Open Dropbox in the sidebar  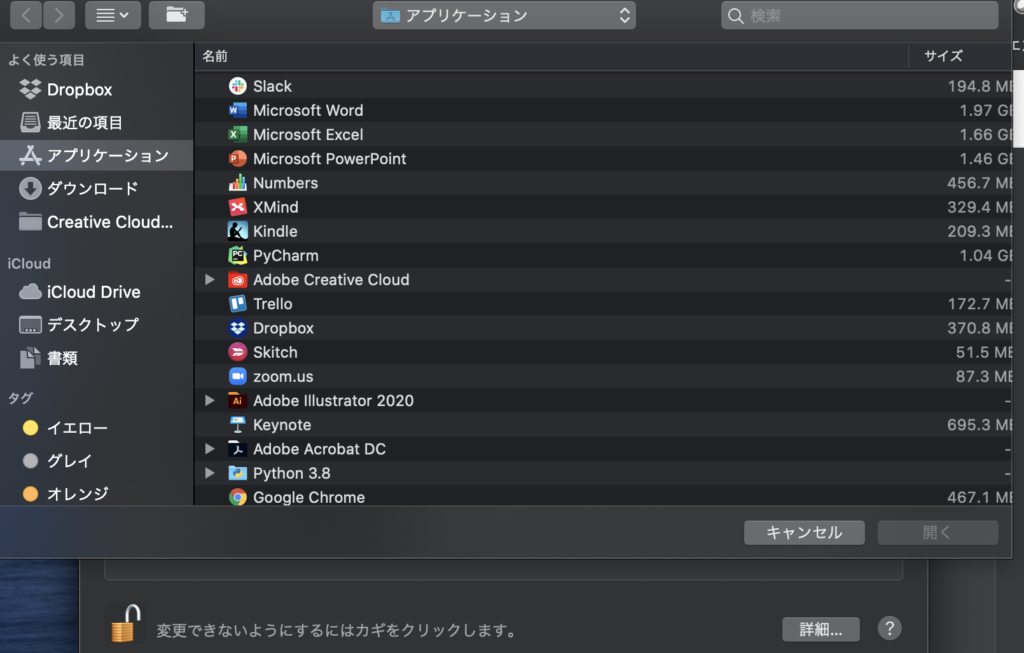tap(97, 89)
